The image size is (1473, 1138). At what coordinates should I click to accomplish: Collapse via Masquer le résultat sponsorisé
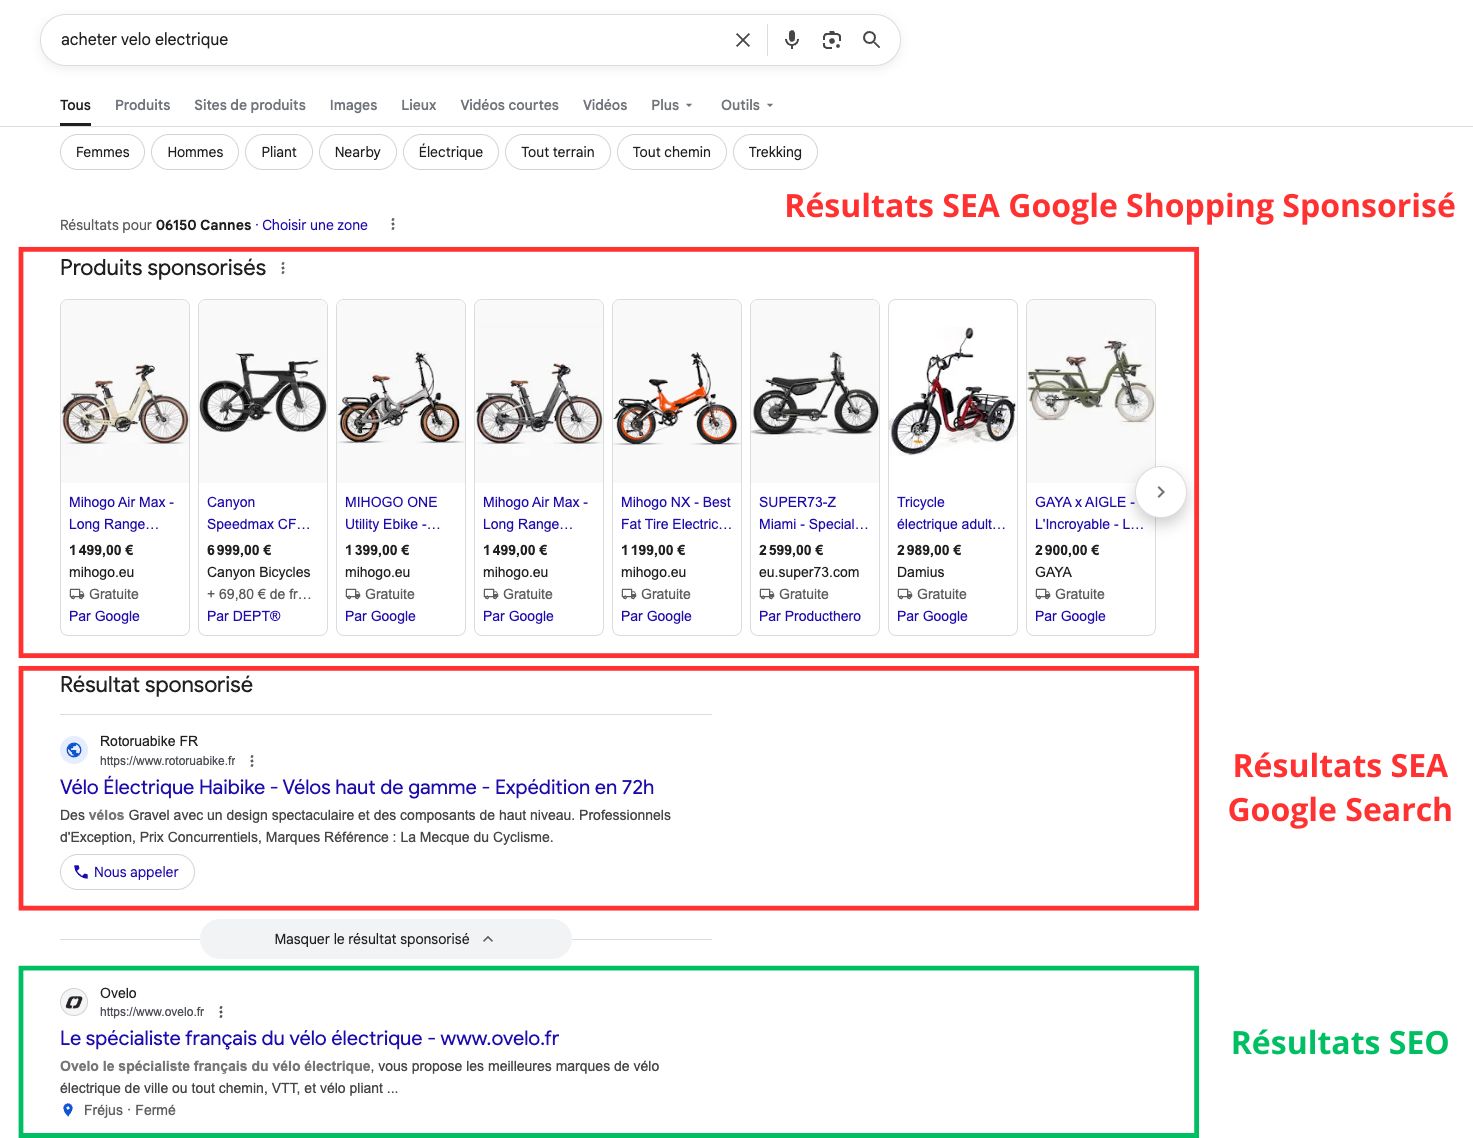point(385,938)
